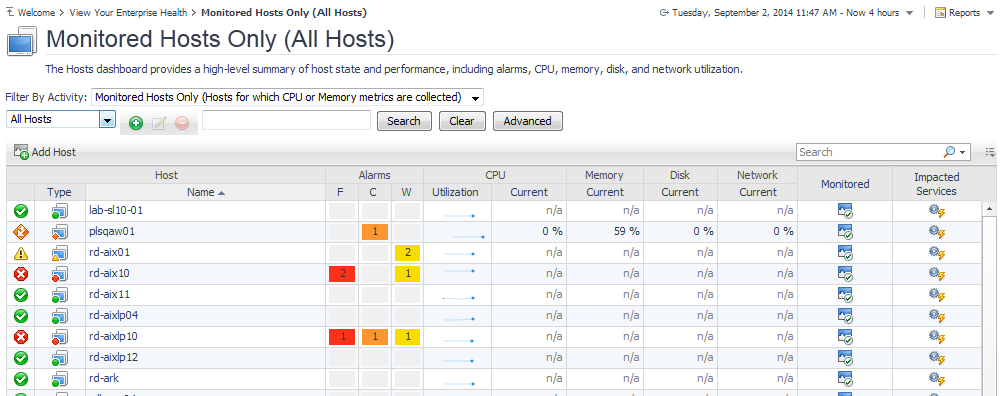Open the time range dropdown arrow
Screen dimensions: 1002x396
909,13
